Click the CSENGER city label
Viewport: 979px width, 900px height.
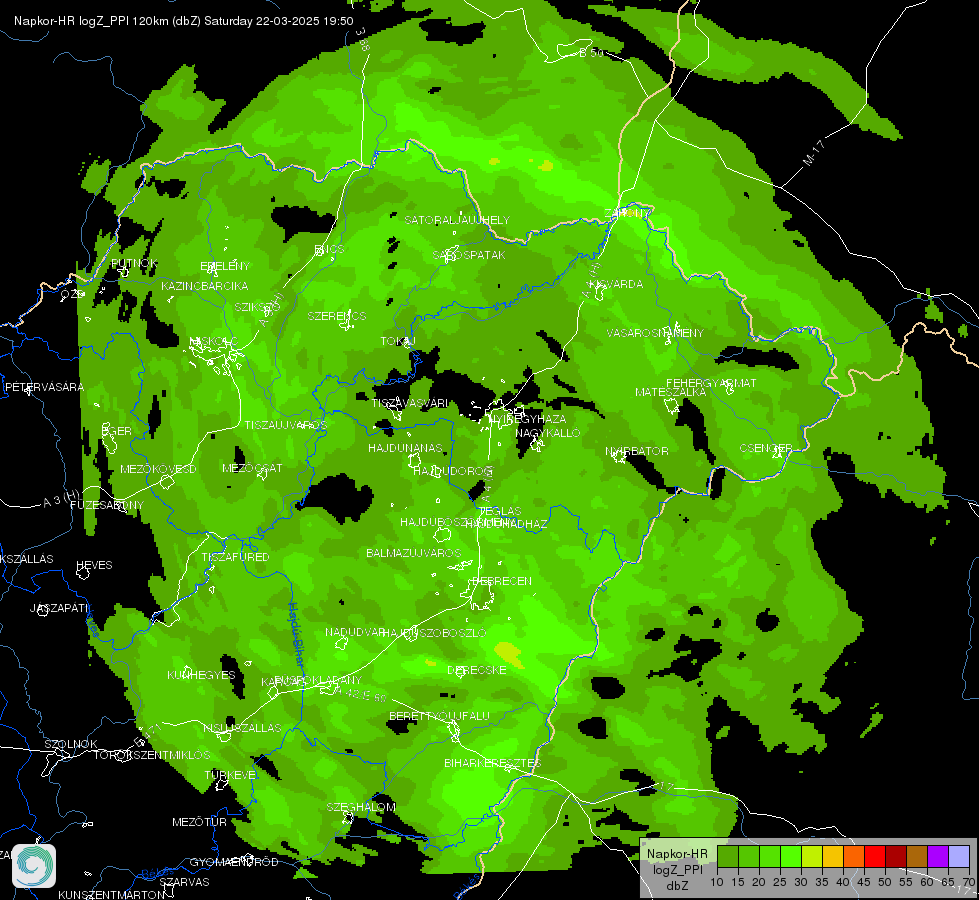pyautogui.click(x=766, y=448)
